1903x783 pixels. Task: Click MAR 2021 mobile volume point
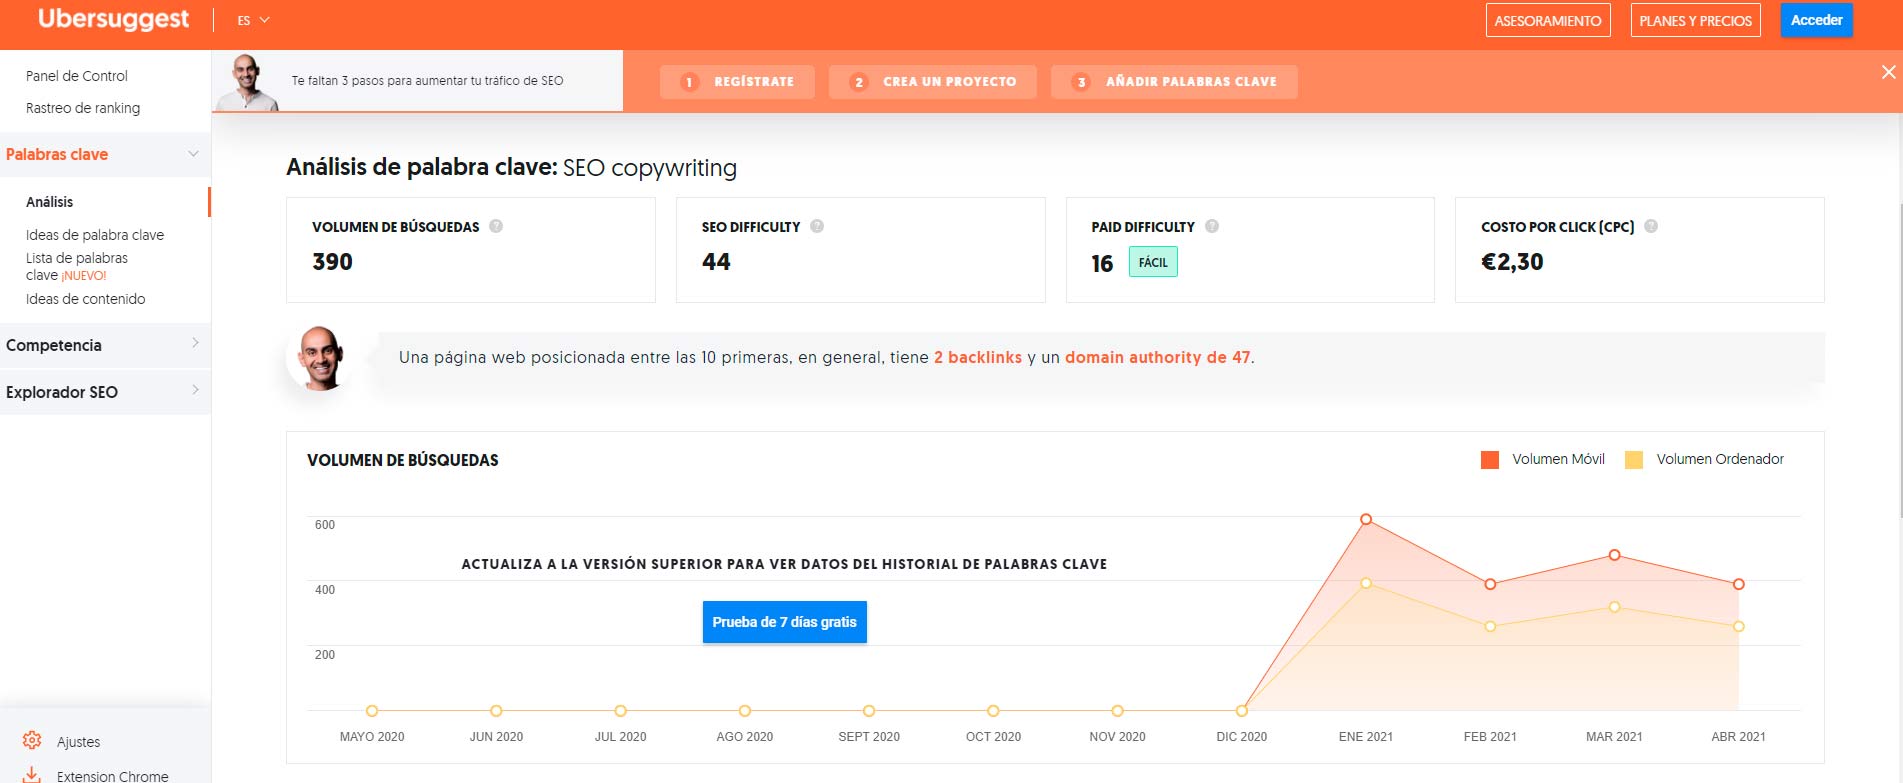click(x=1614, y=555)
